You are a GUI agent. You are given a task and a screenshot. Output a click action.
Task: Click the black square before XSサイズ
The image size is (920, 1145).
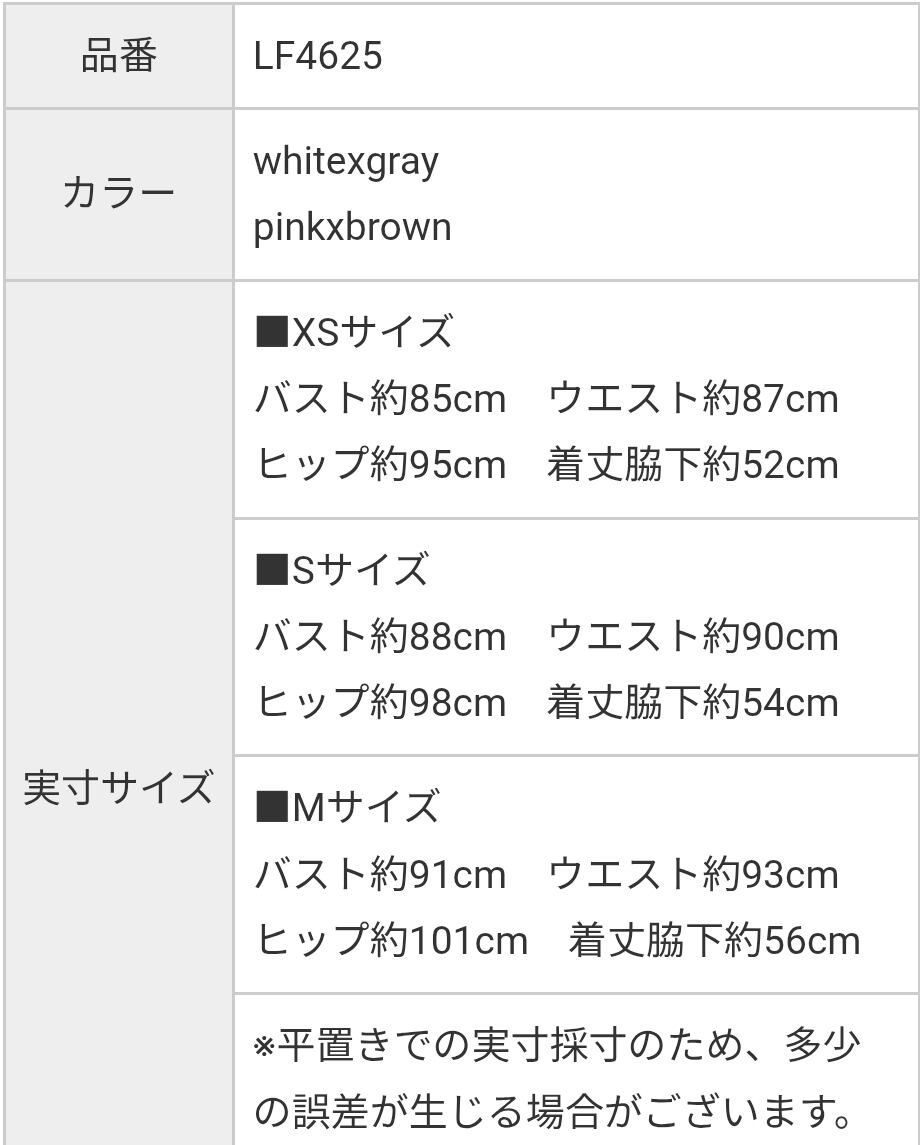[271, 332]
